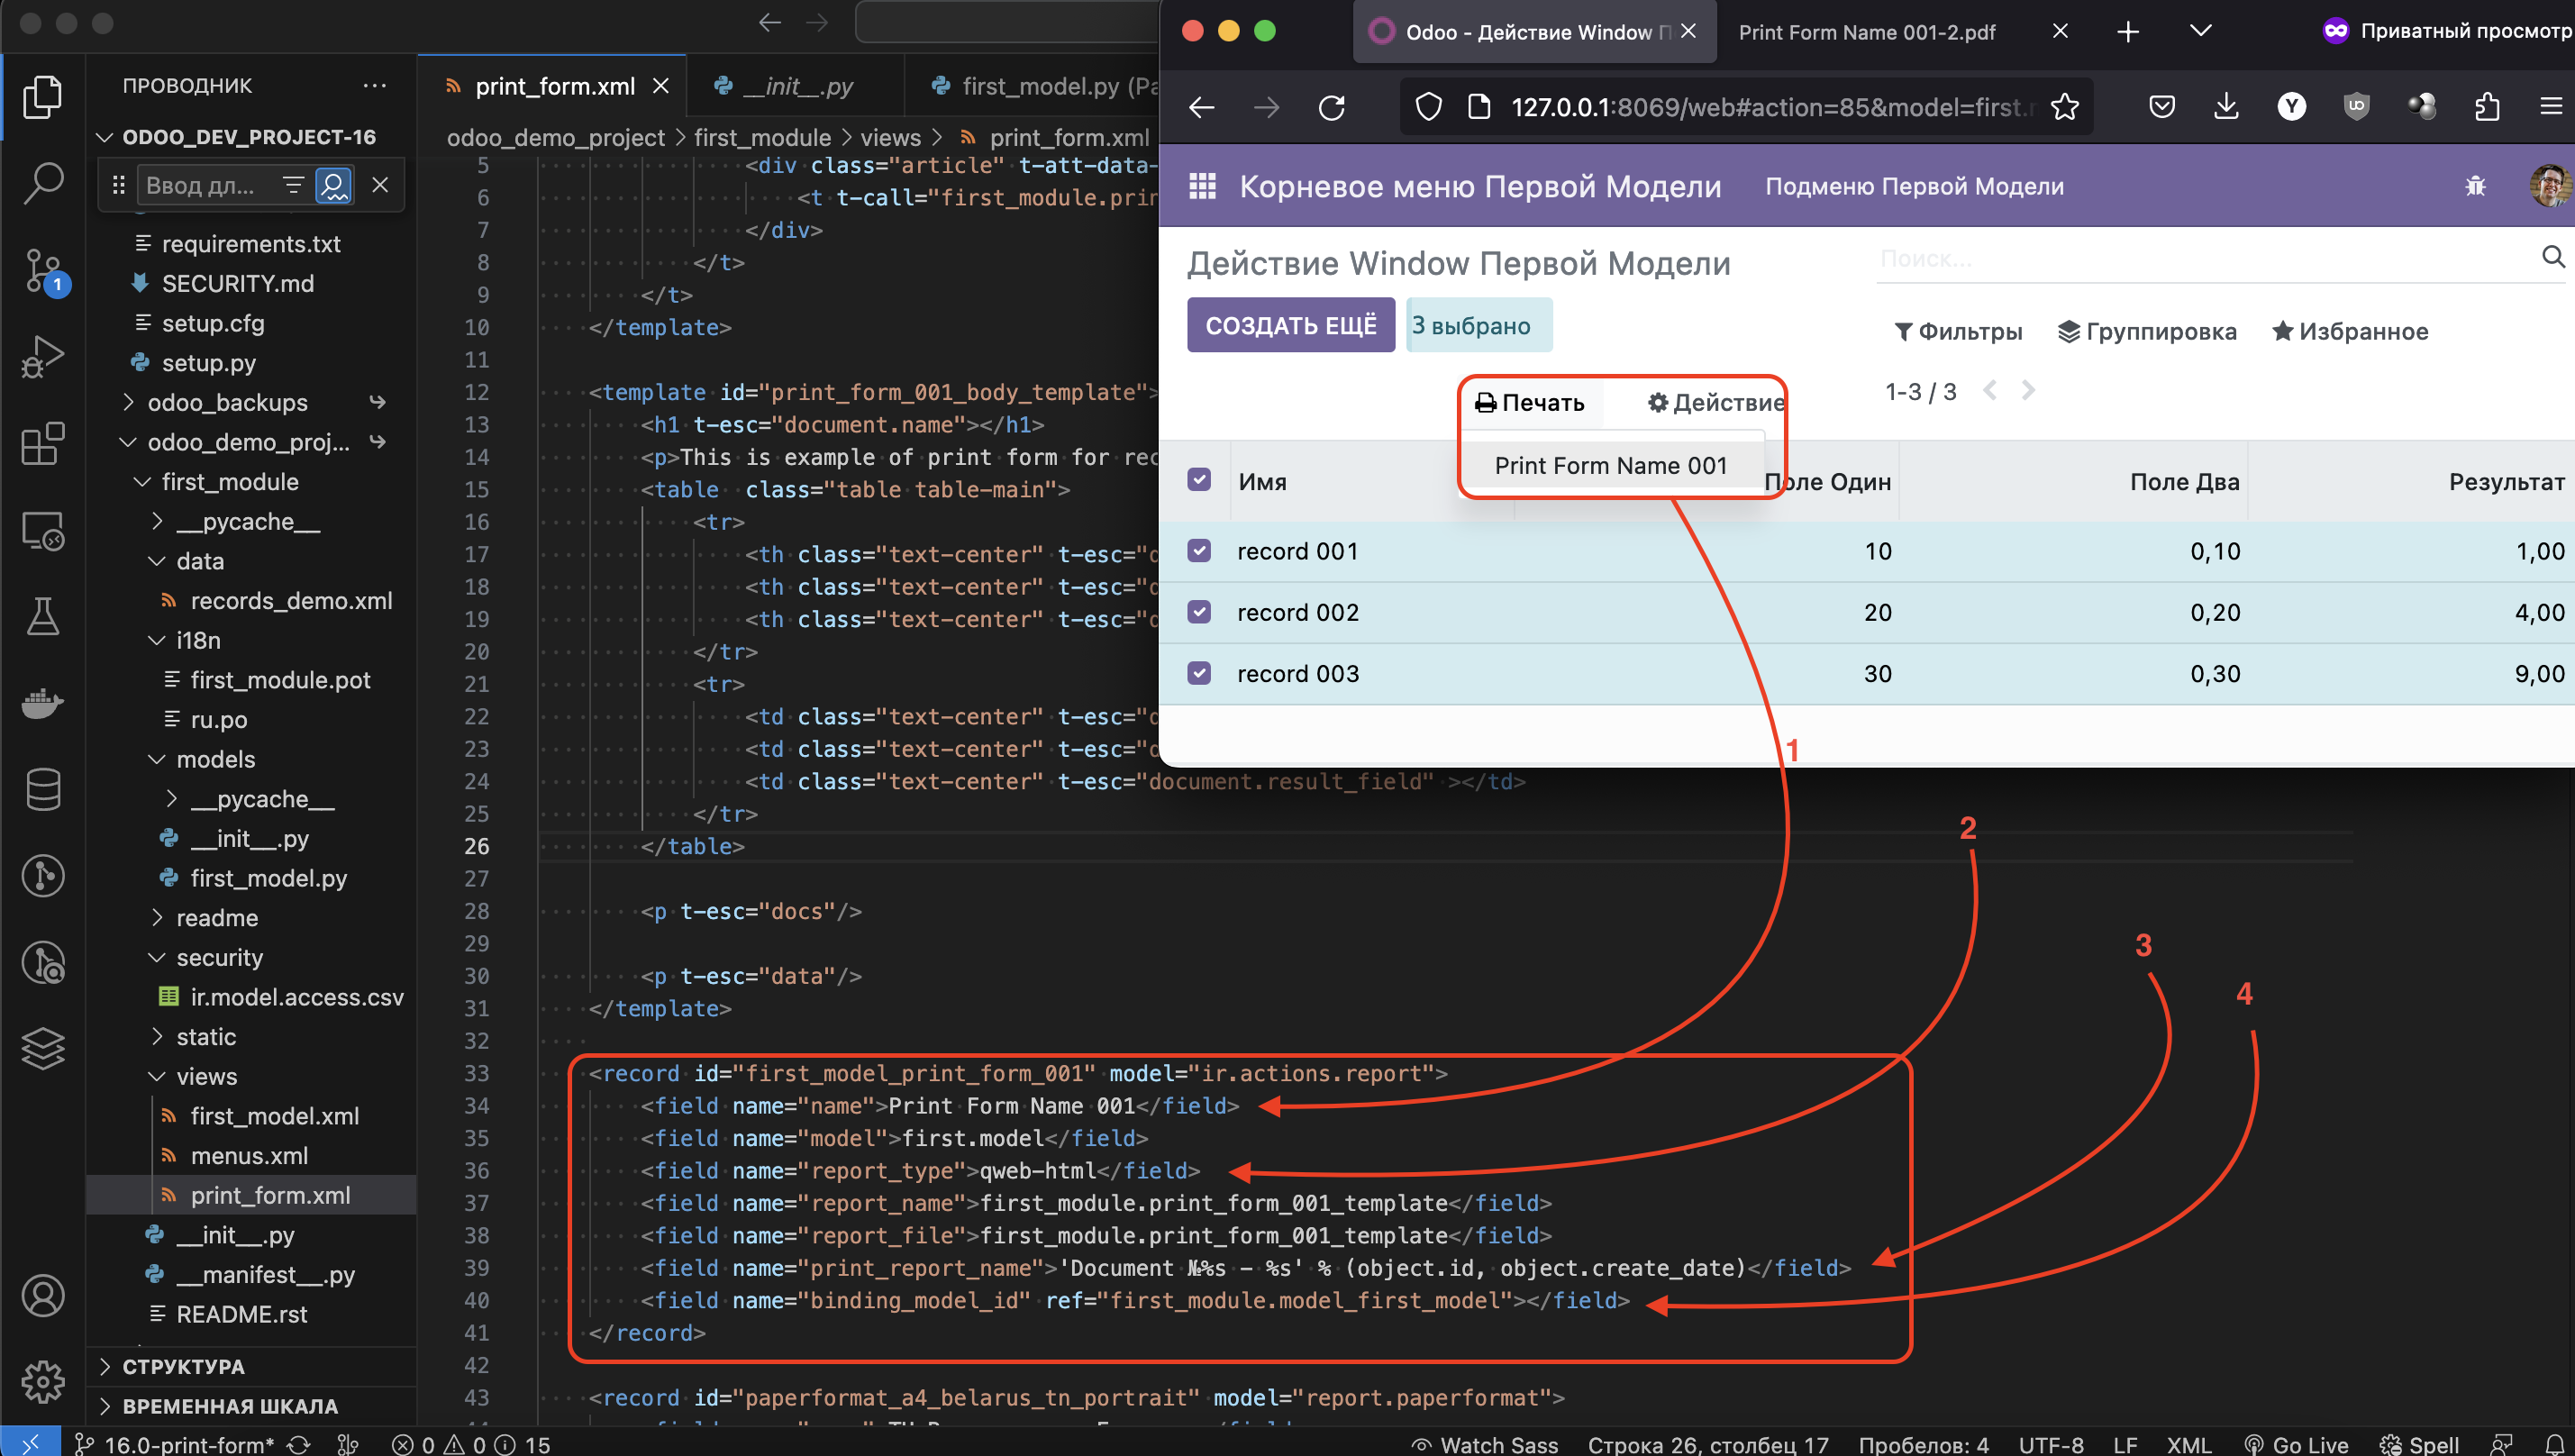Open the Database cylinder icon in activity bar
The image size is (2575, 1456).
[x=42, y=790]
